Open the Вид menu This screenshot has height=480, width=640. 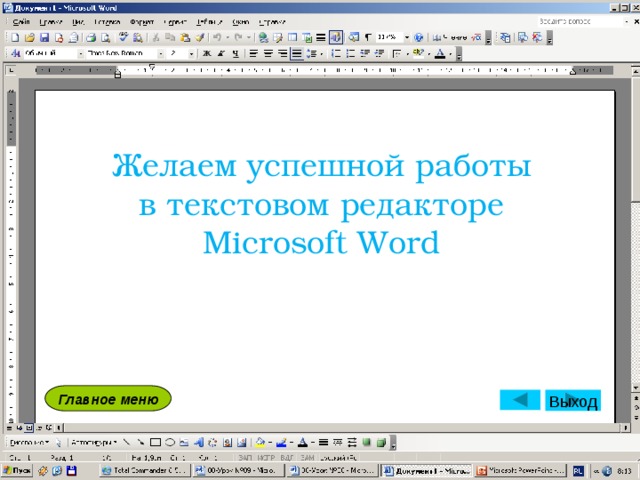click(x=78, y=22)
